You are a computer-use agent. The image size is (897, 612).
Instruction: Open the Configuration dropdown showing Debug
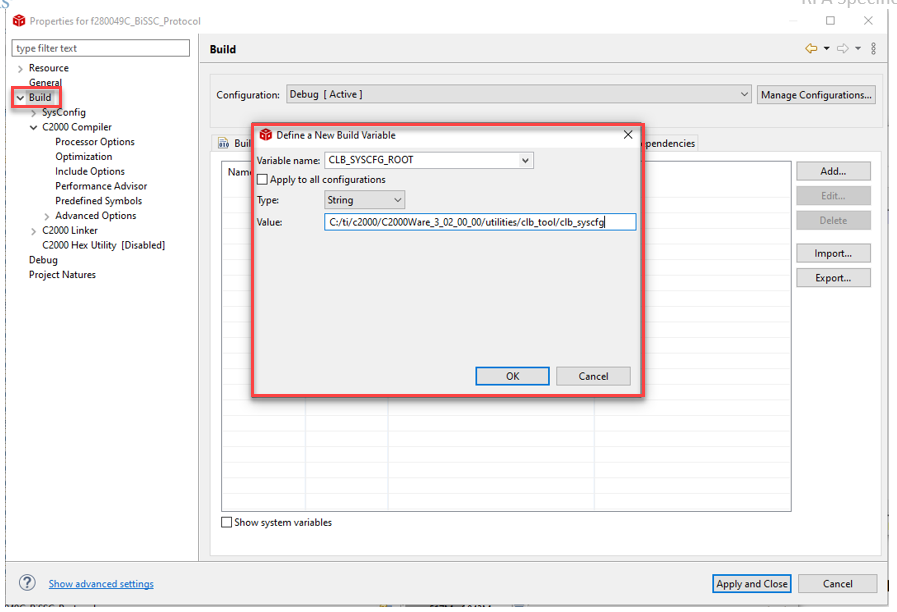[x=743, y=94]
